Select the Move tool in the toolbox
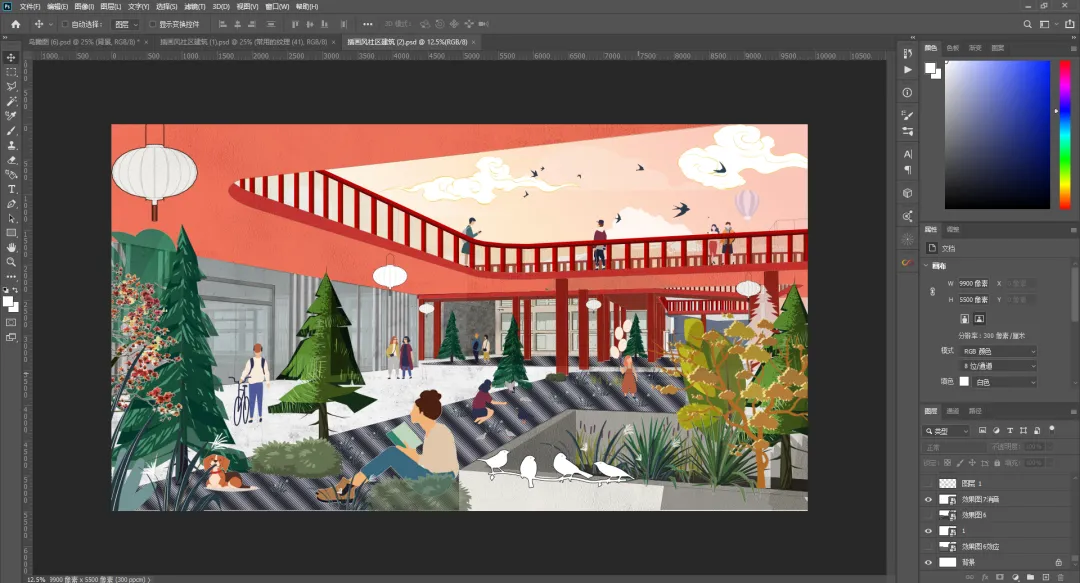 [11, 57]
